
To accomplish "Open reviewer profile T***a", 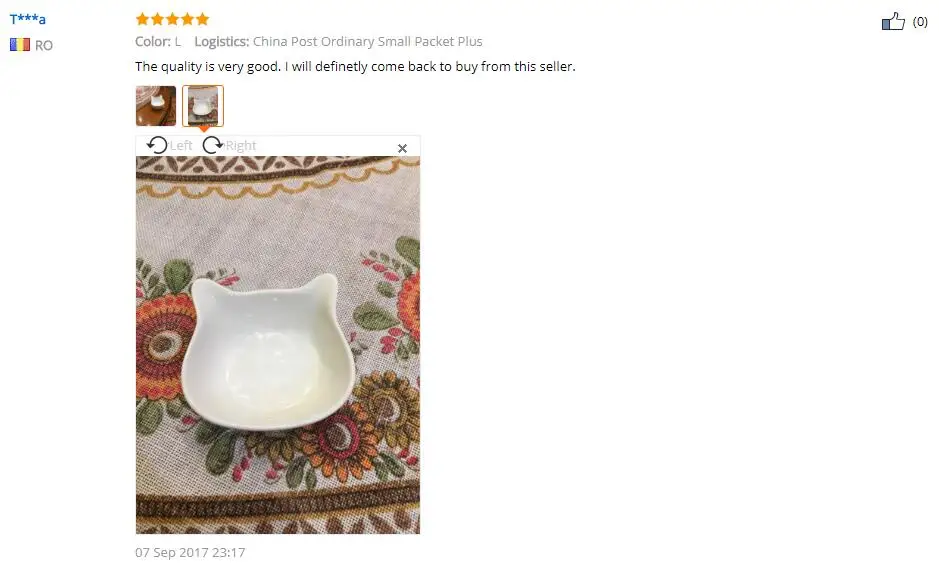I will tap(28, 19).
